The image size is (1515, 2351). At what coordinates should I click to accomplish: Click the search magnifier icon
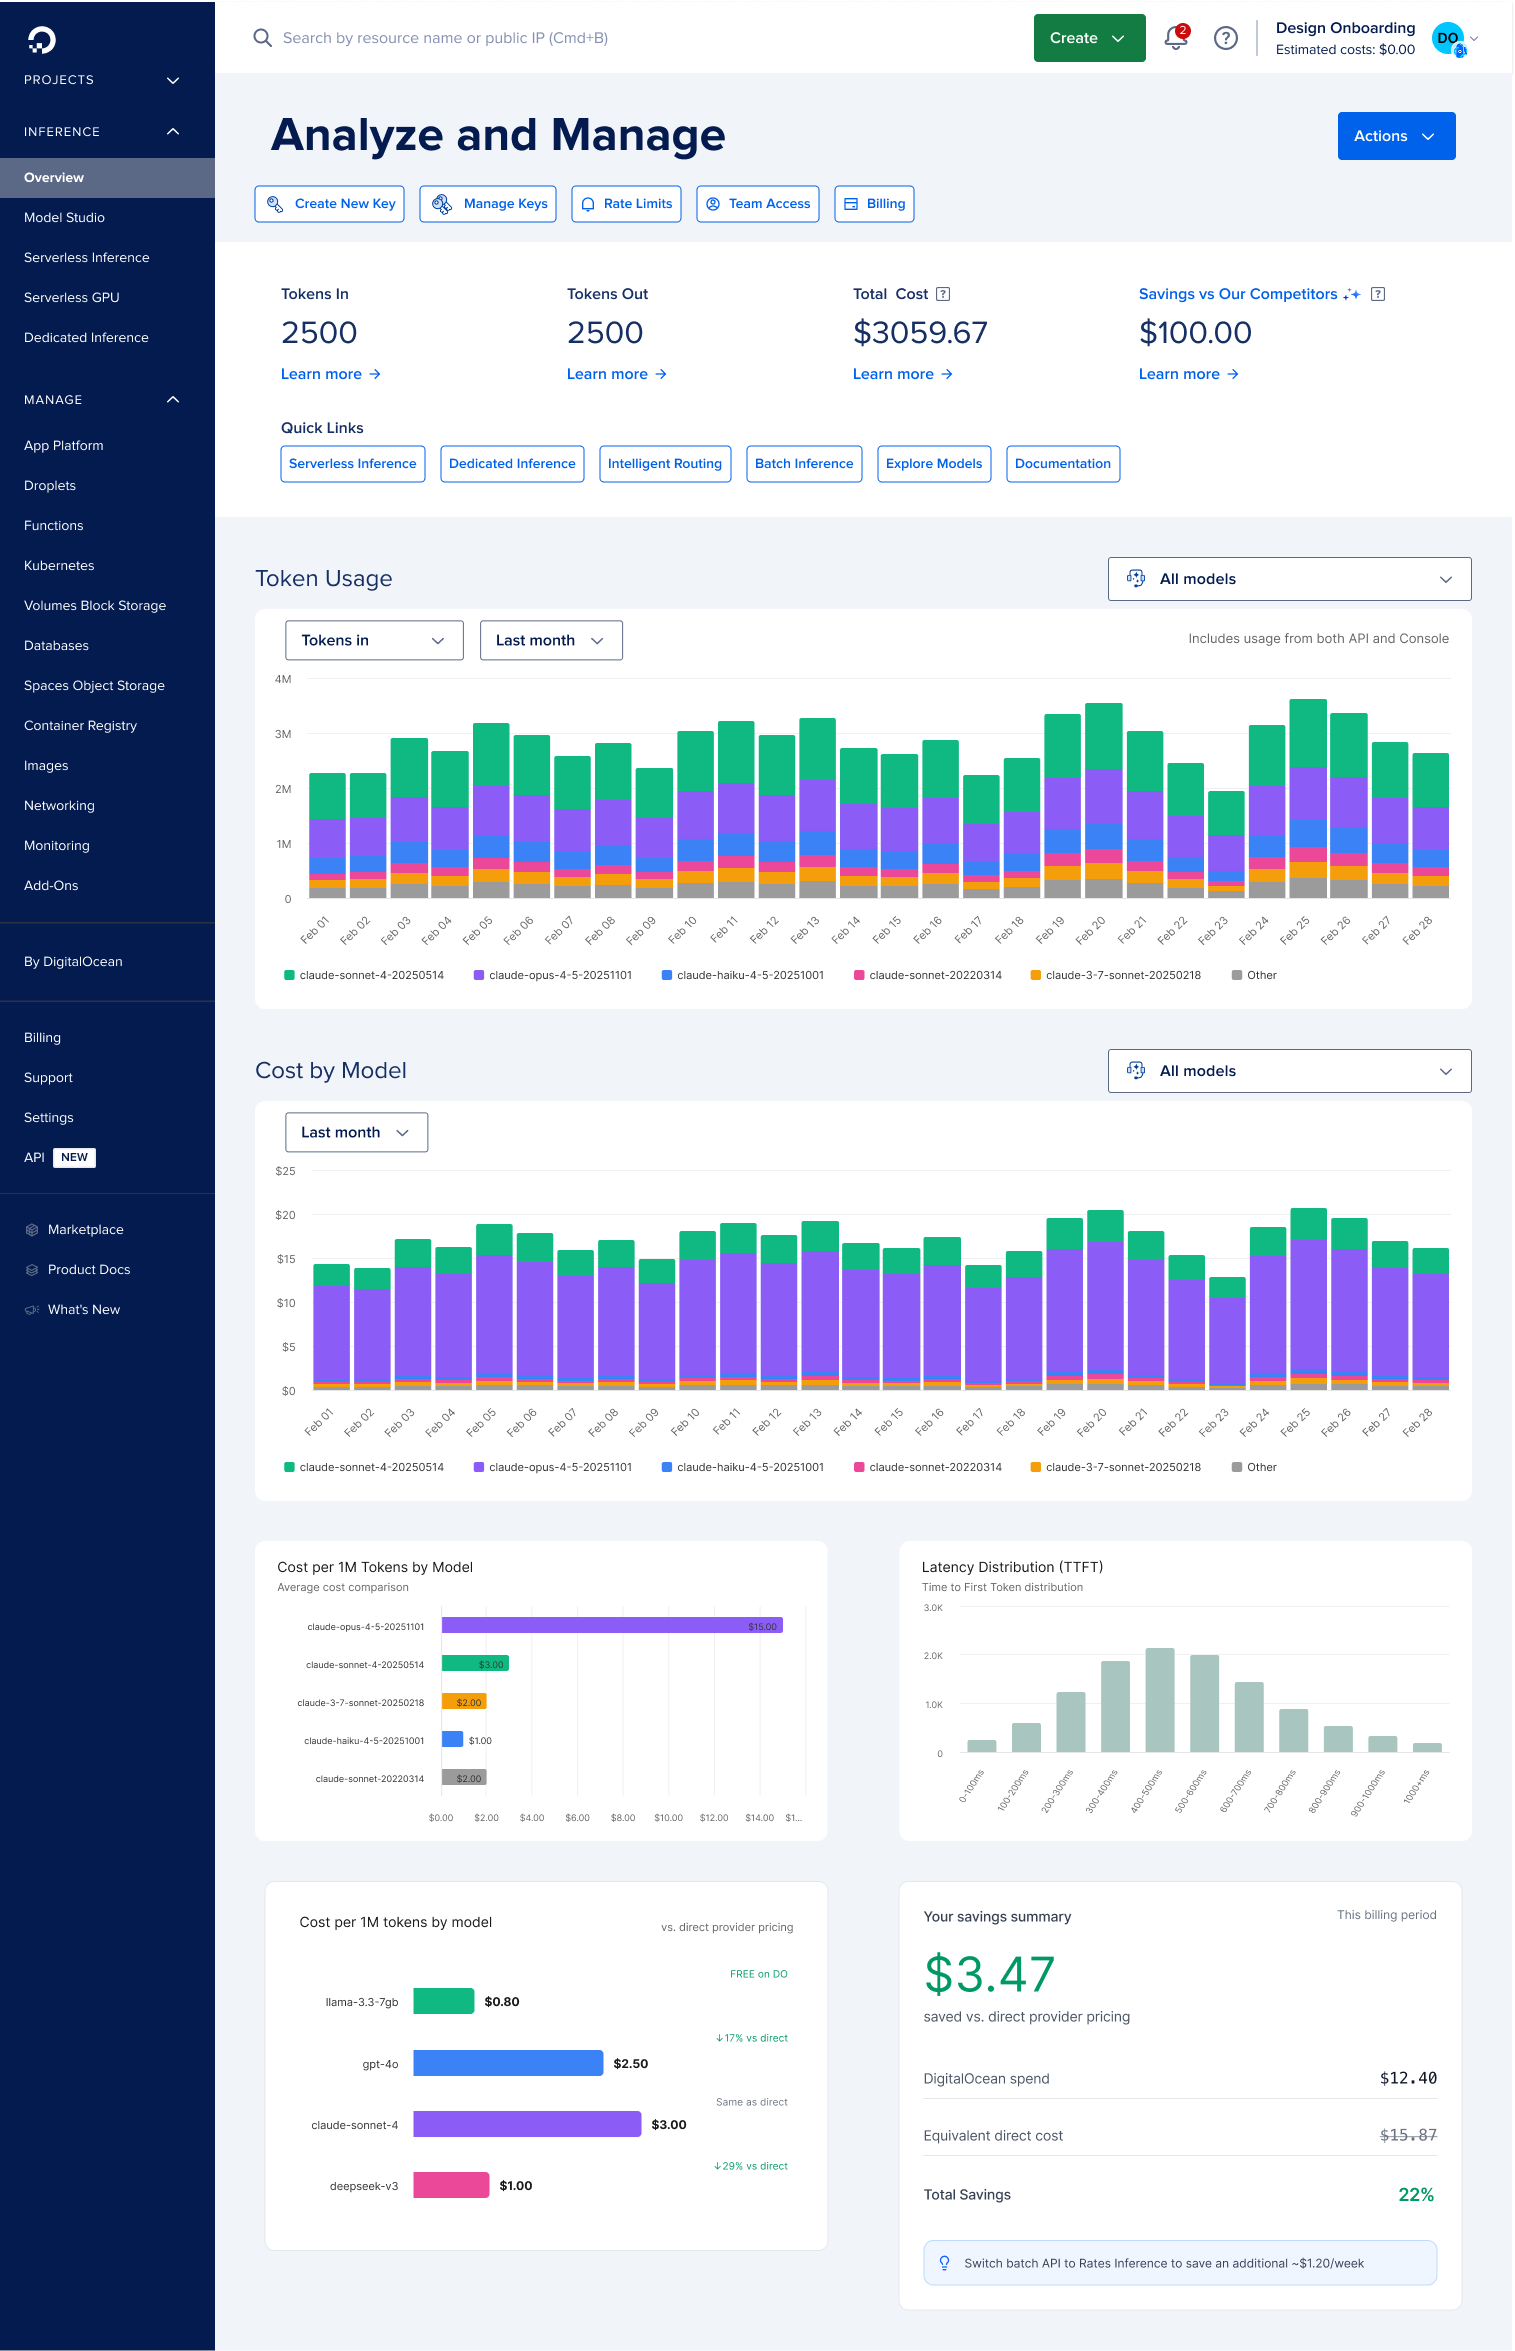[262, 38]
